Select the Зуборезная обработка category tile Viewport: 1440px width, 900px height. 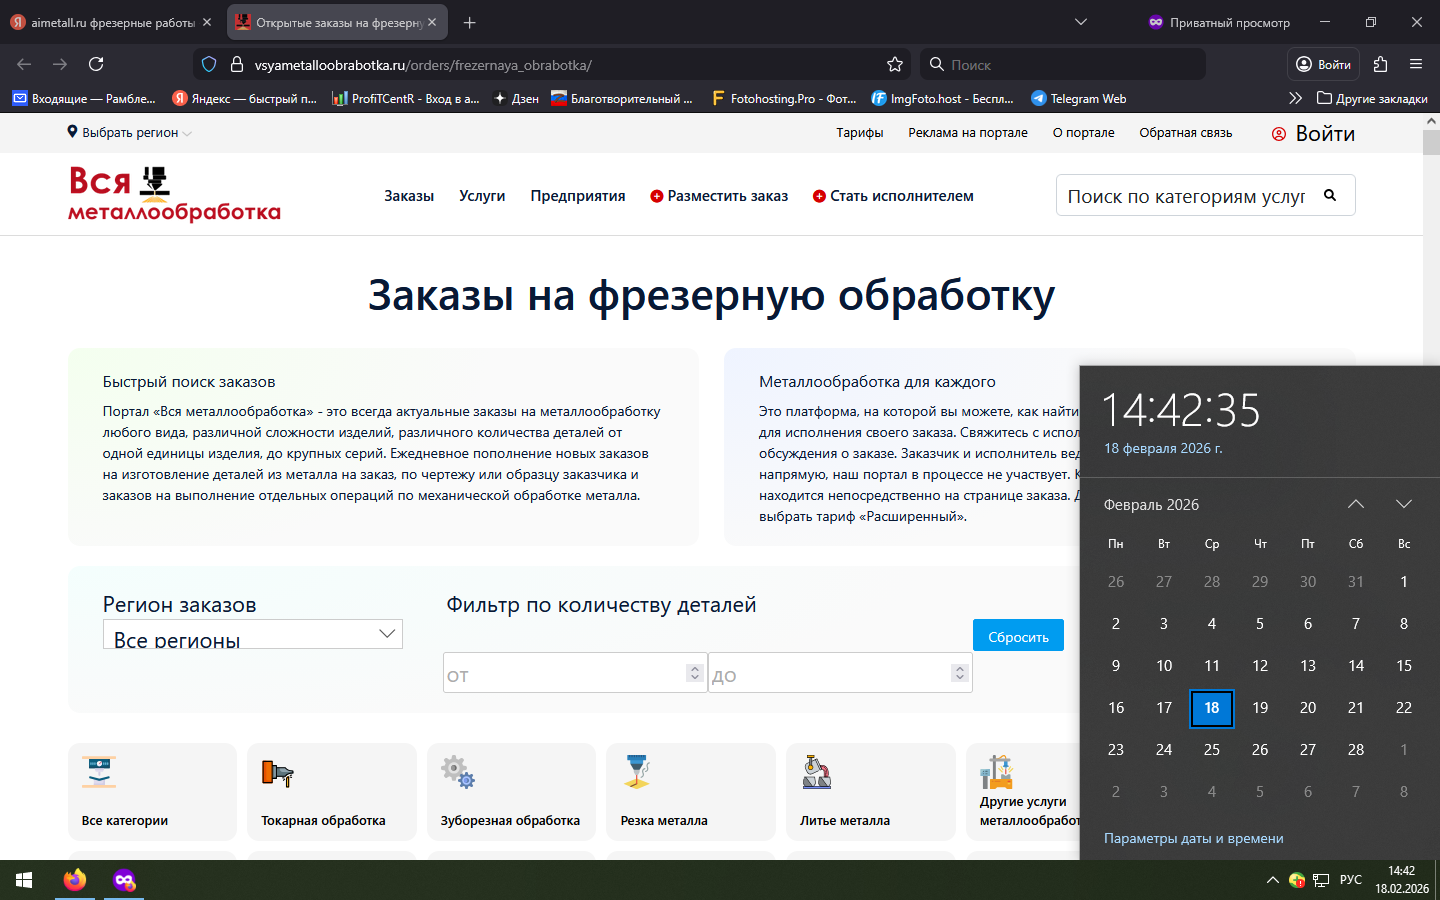click(x=510, y=791)
